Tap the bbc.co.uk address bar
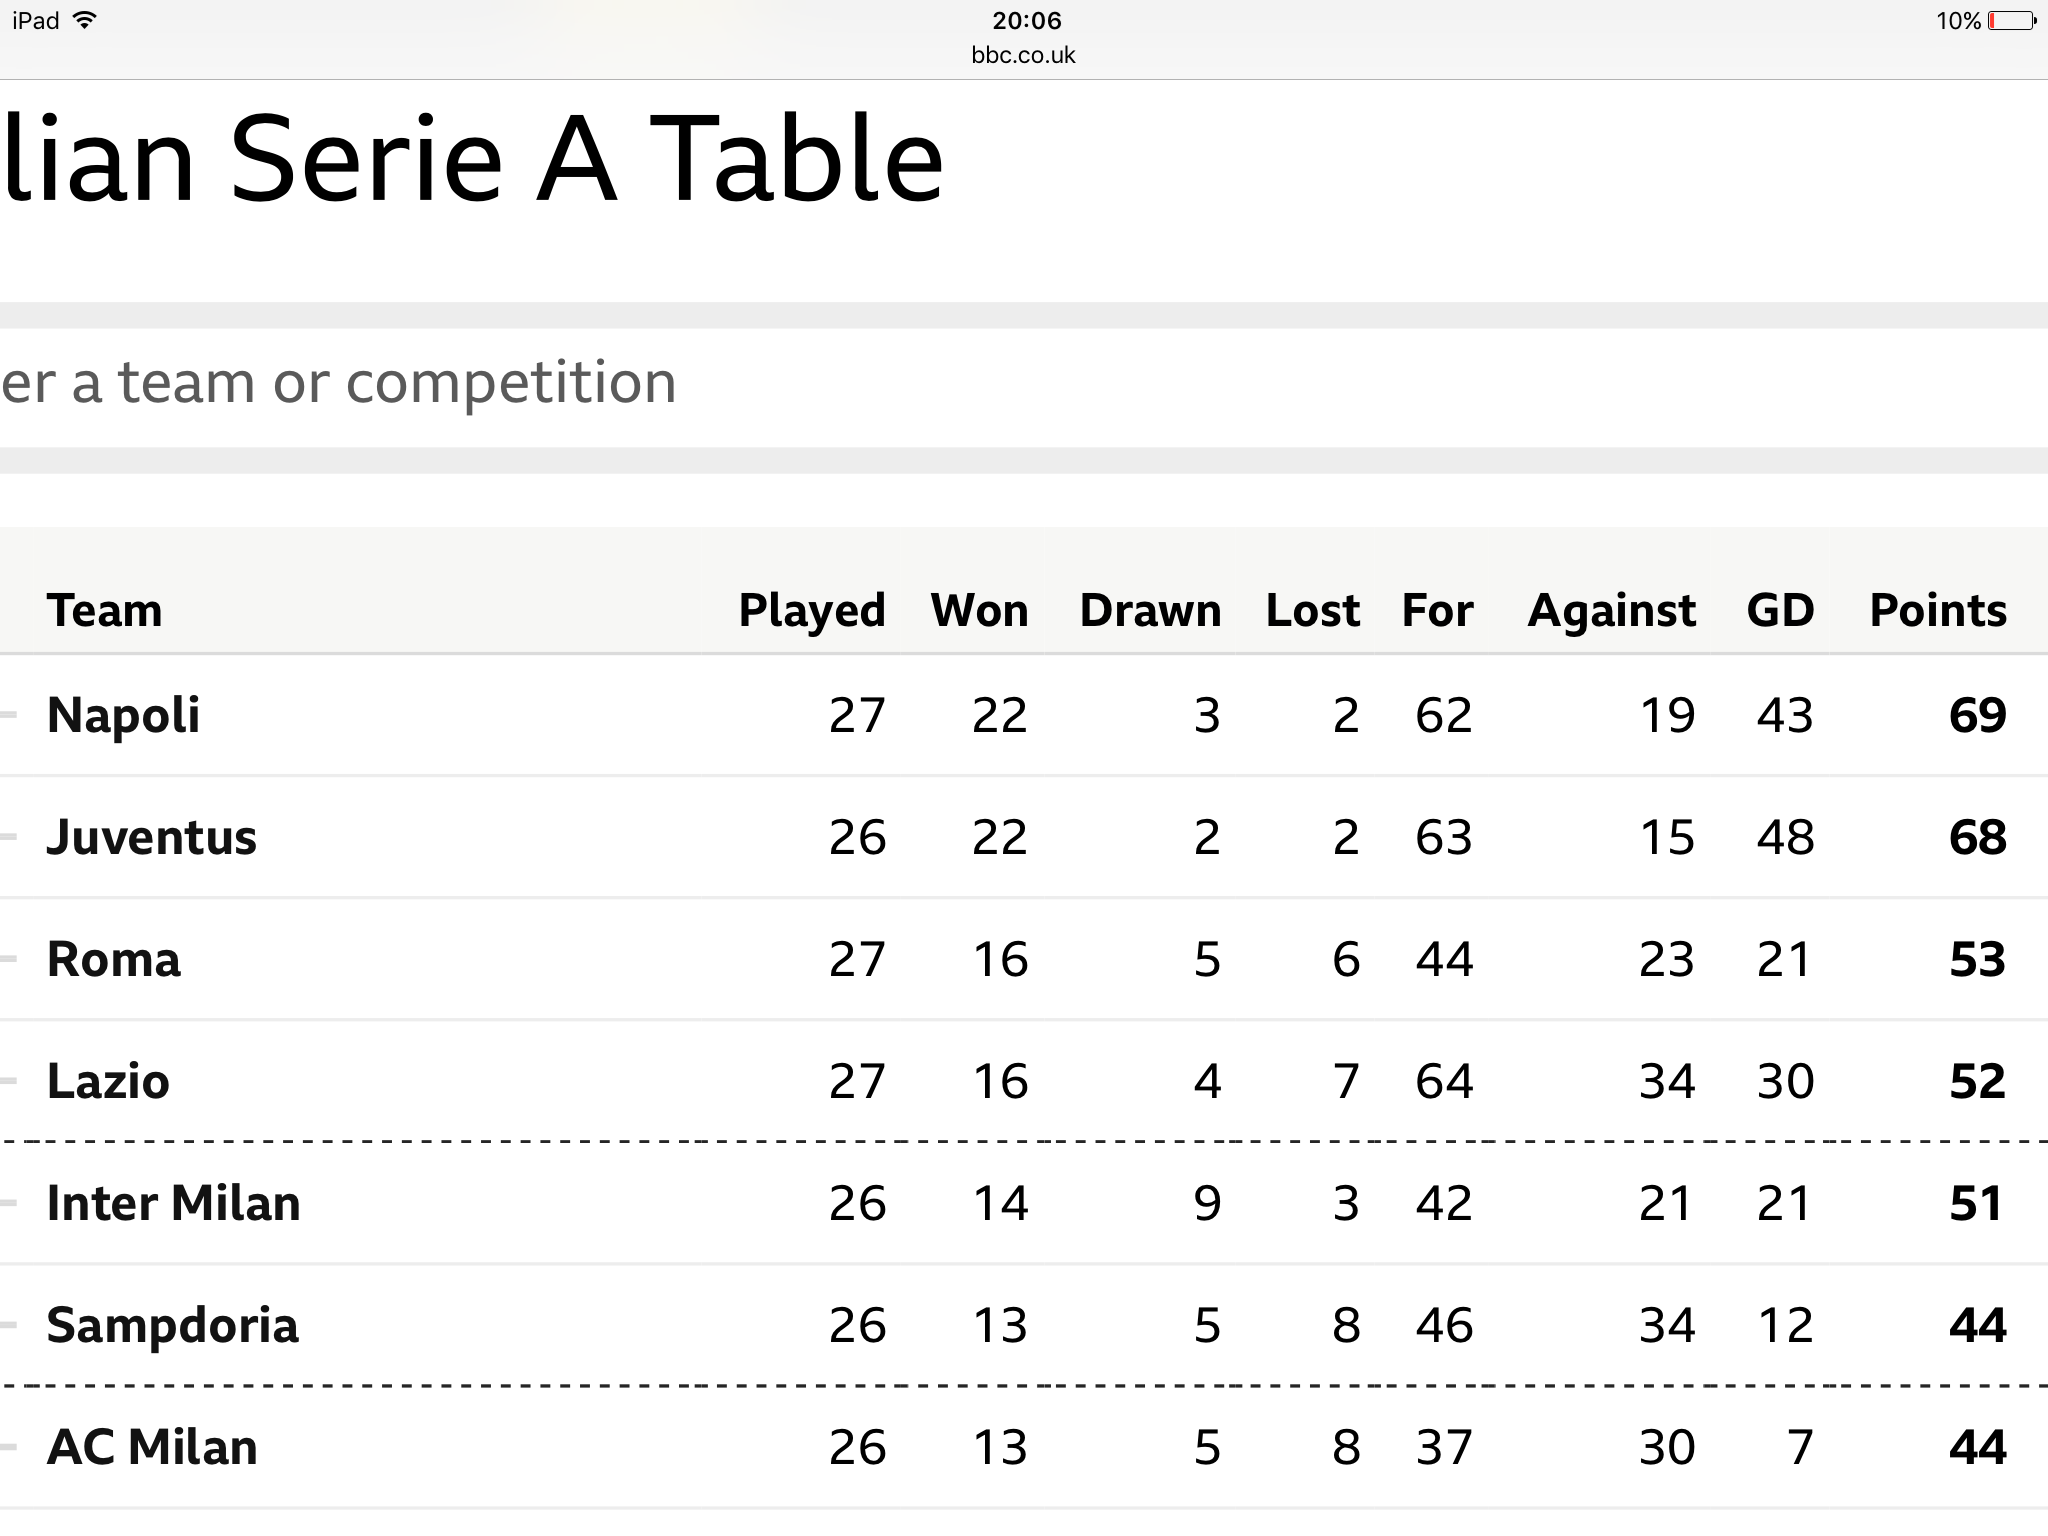Screen dimensions: 2048x1536 point(1023,55)
